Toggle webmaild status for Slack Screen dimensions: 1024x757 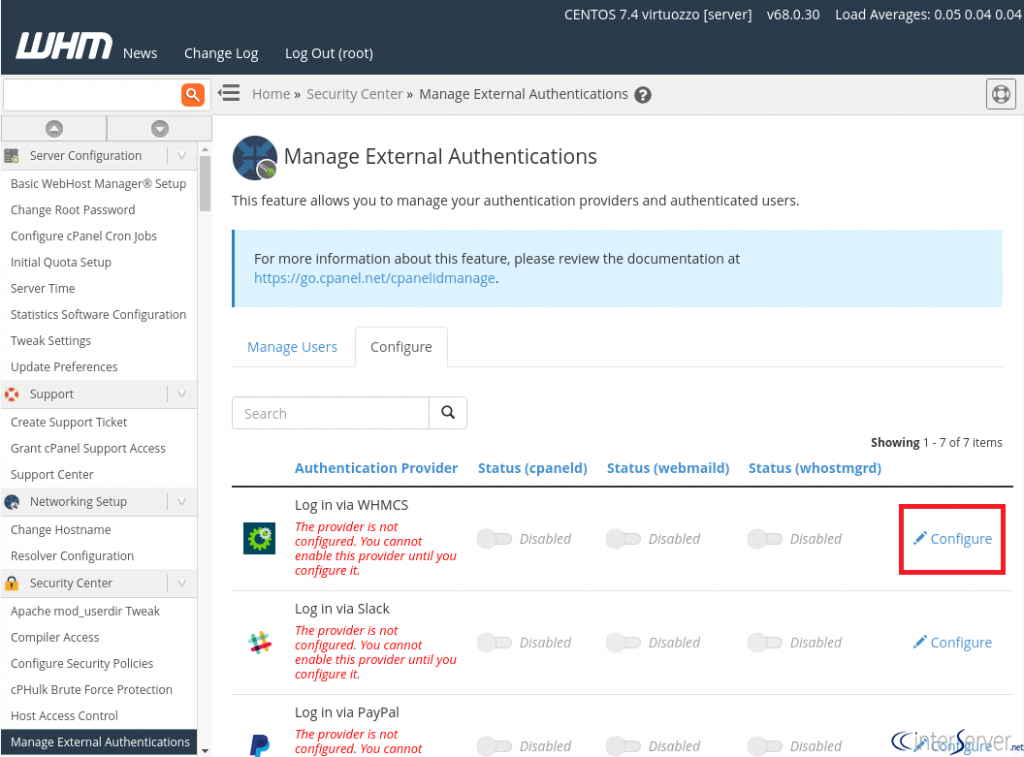click(623, 643)
